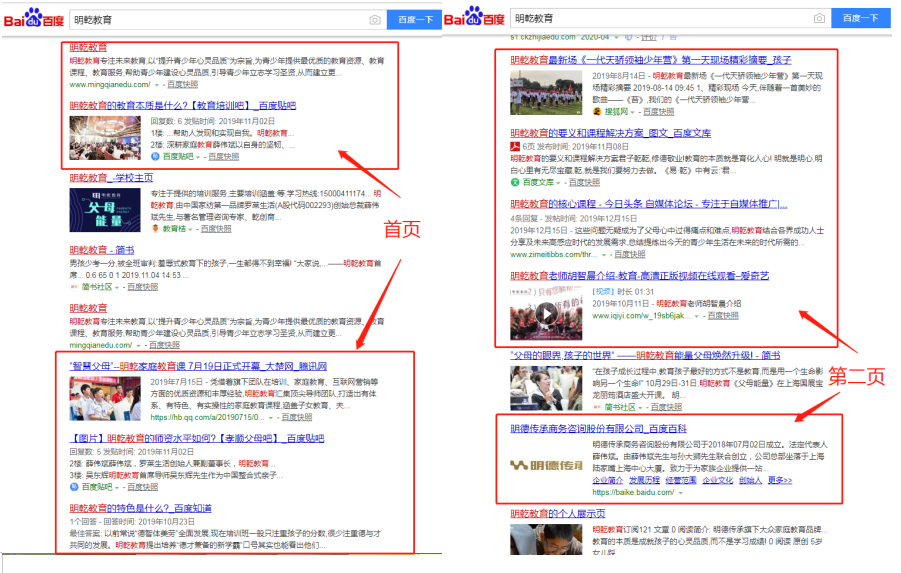
Task: Open the 明德传承 logo thumbnail
Action: pos(546,465)
